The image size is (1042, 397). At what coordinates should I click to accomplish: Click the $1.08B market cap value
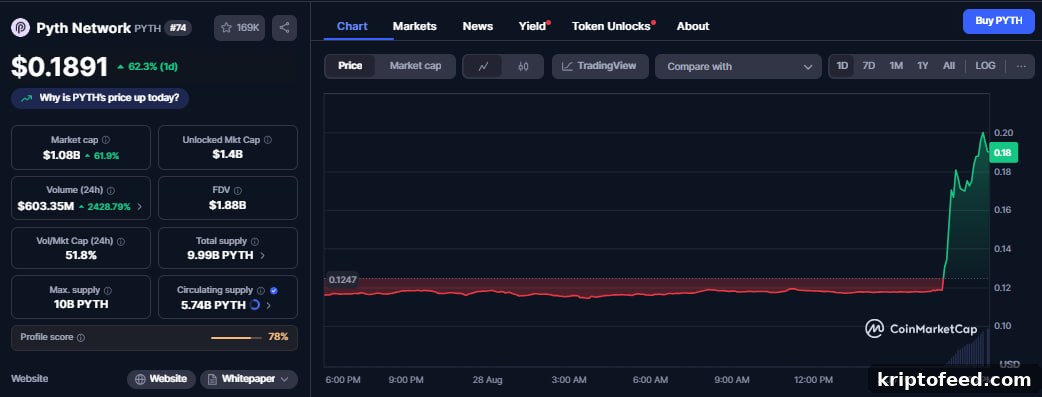62,156
